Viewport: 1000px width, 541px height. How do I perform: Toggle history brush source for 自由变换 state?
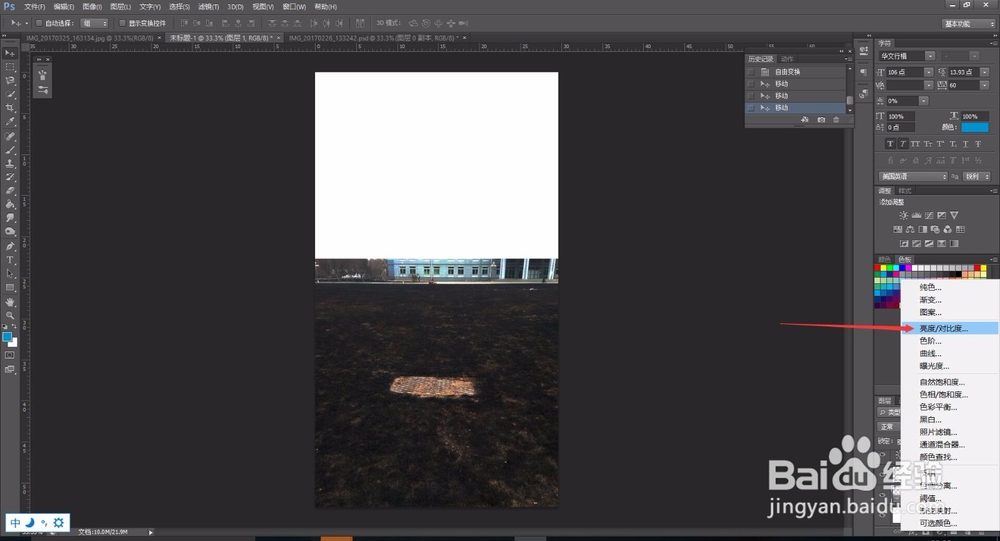751,72
